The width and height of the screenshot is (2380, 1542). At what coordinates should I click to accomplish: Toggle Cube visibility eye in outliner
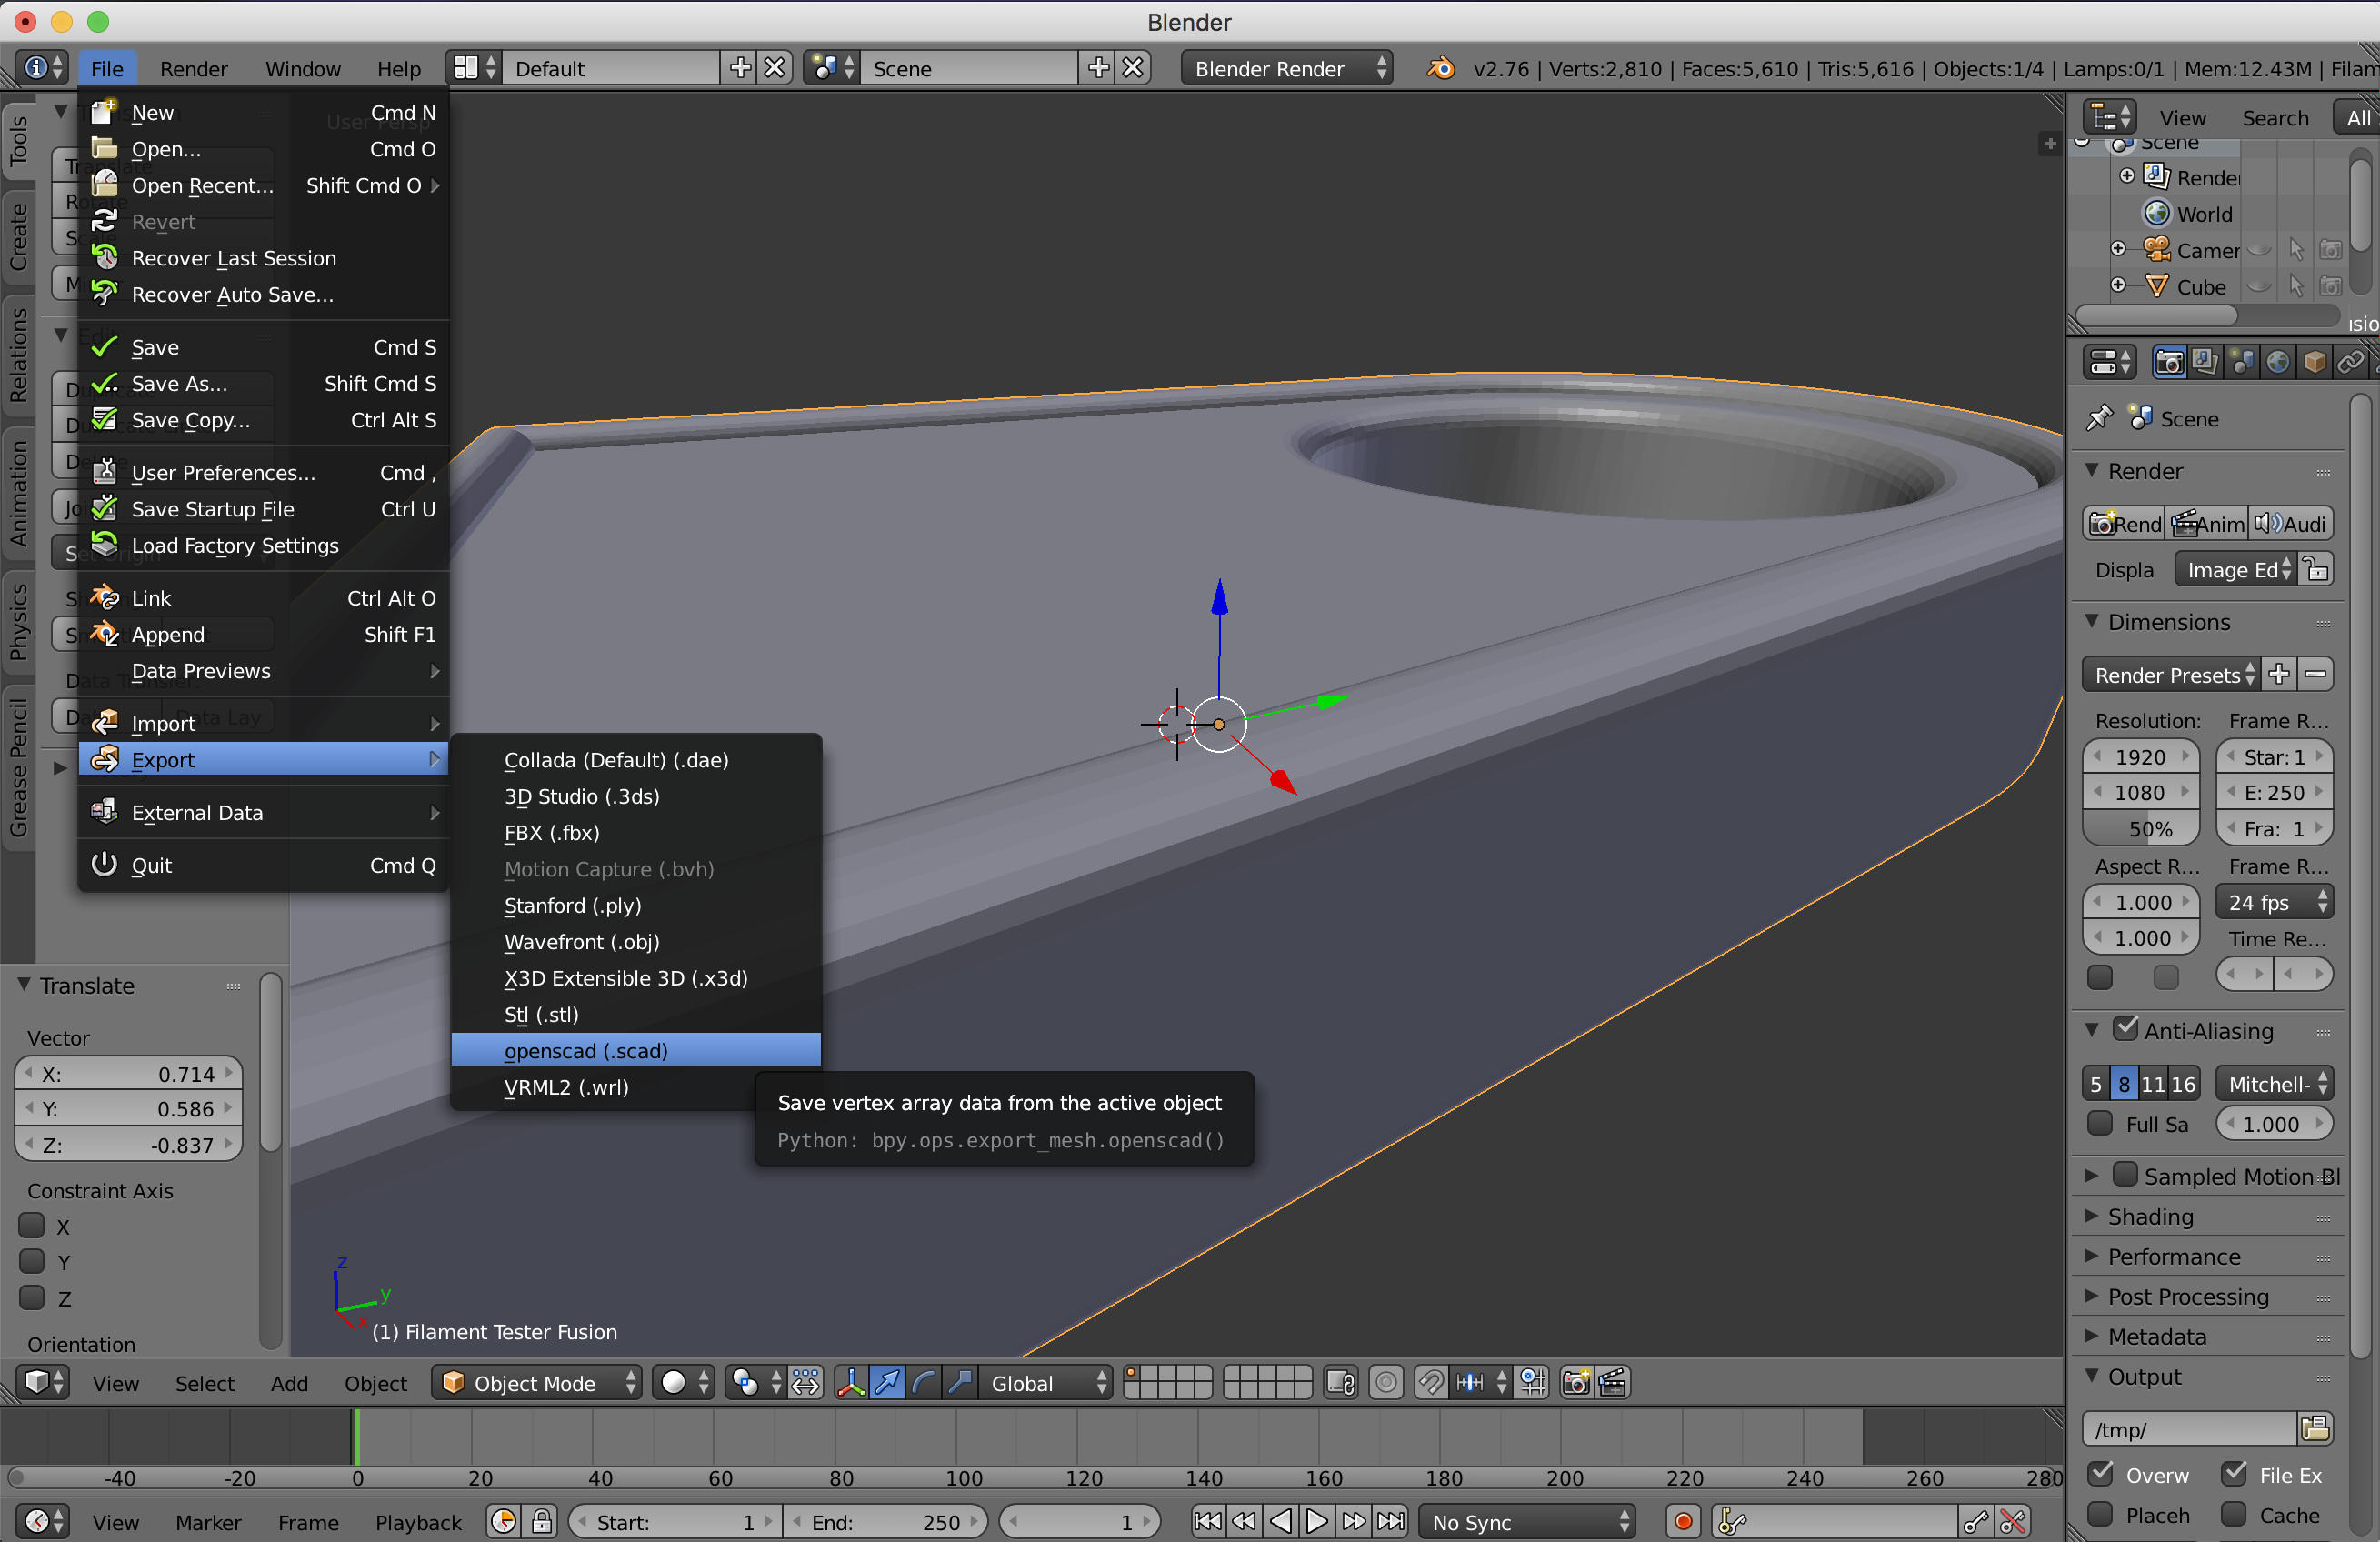(x=2258, y=286)
